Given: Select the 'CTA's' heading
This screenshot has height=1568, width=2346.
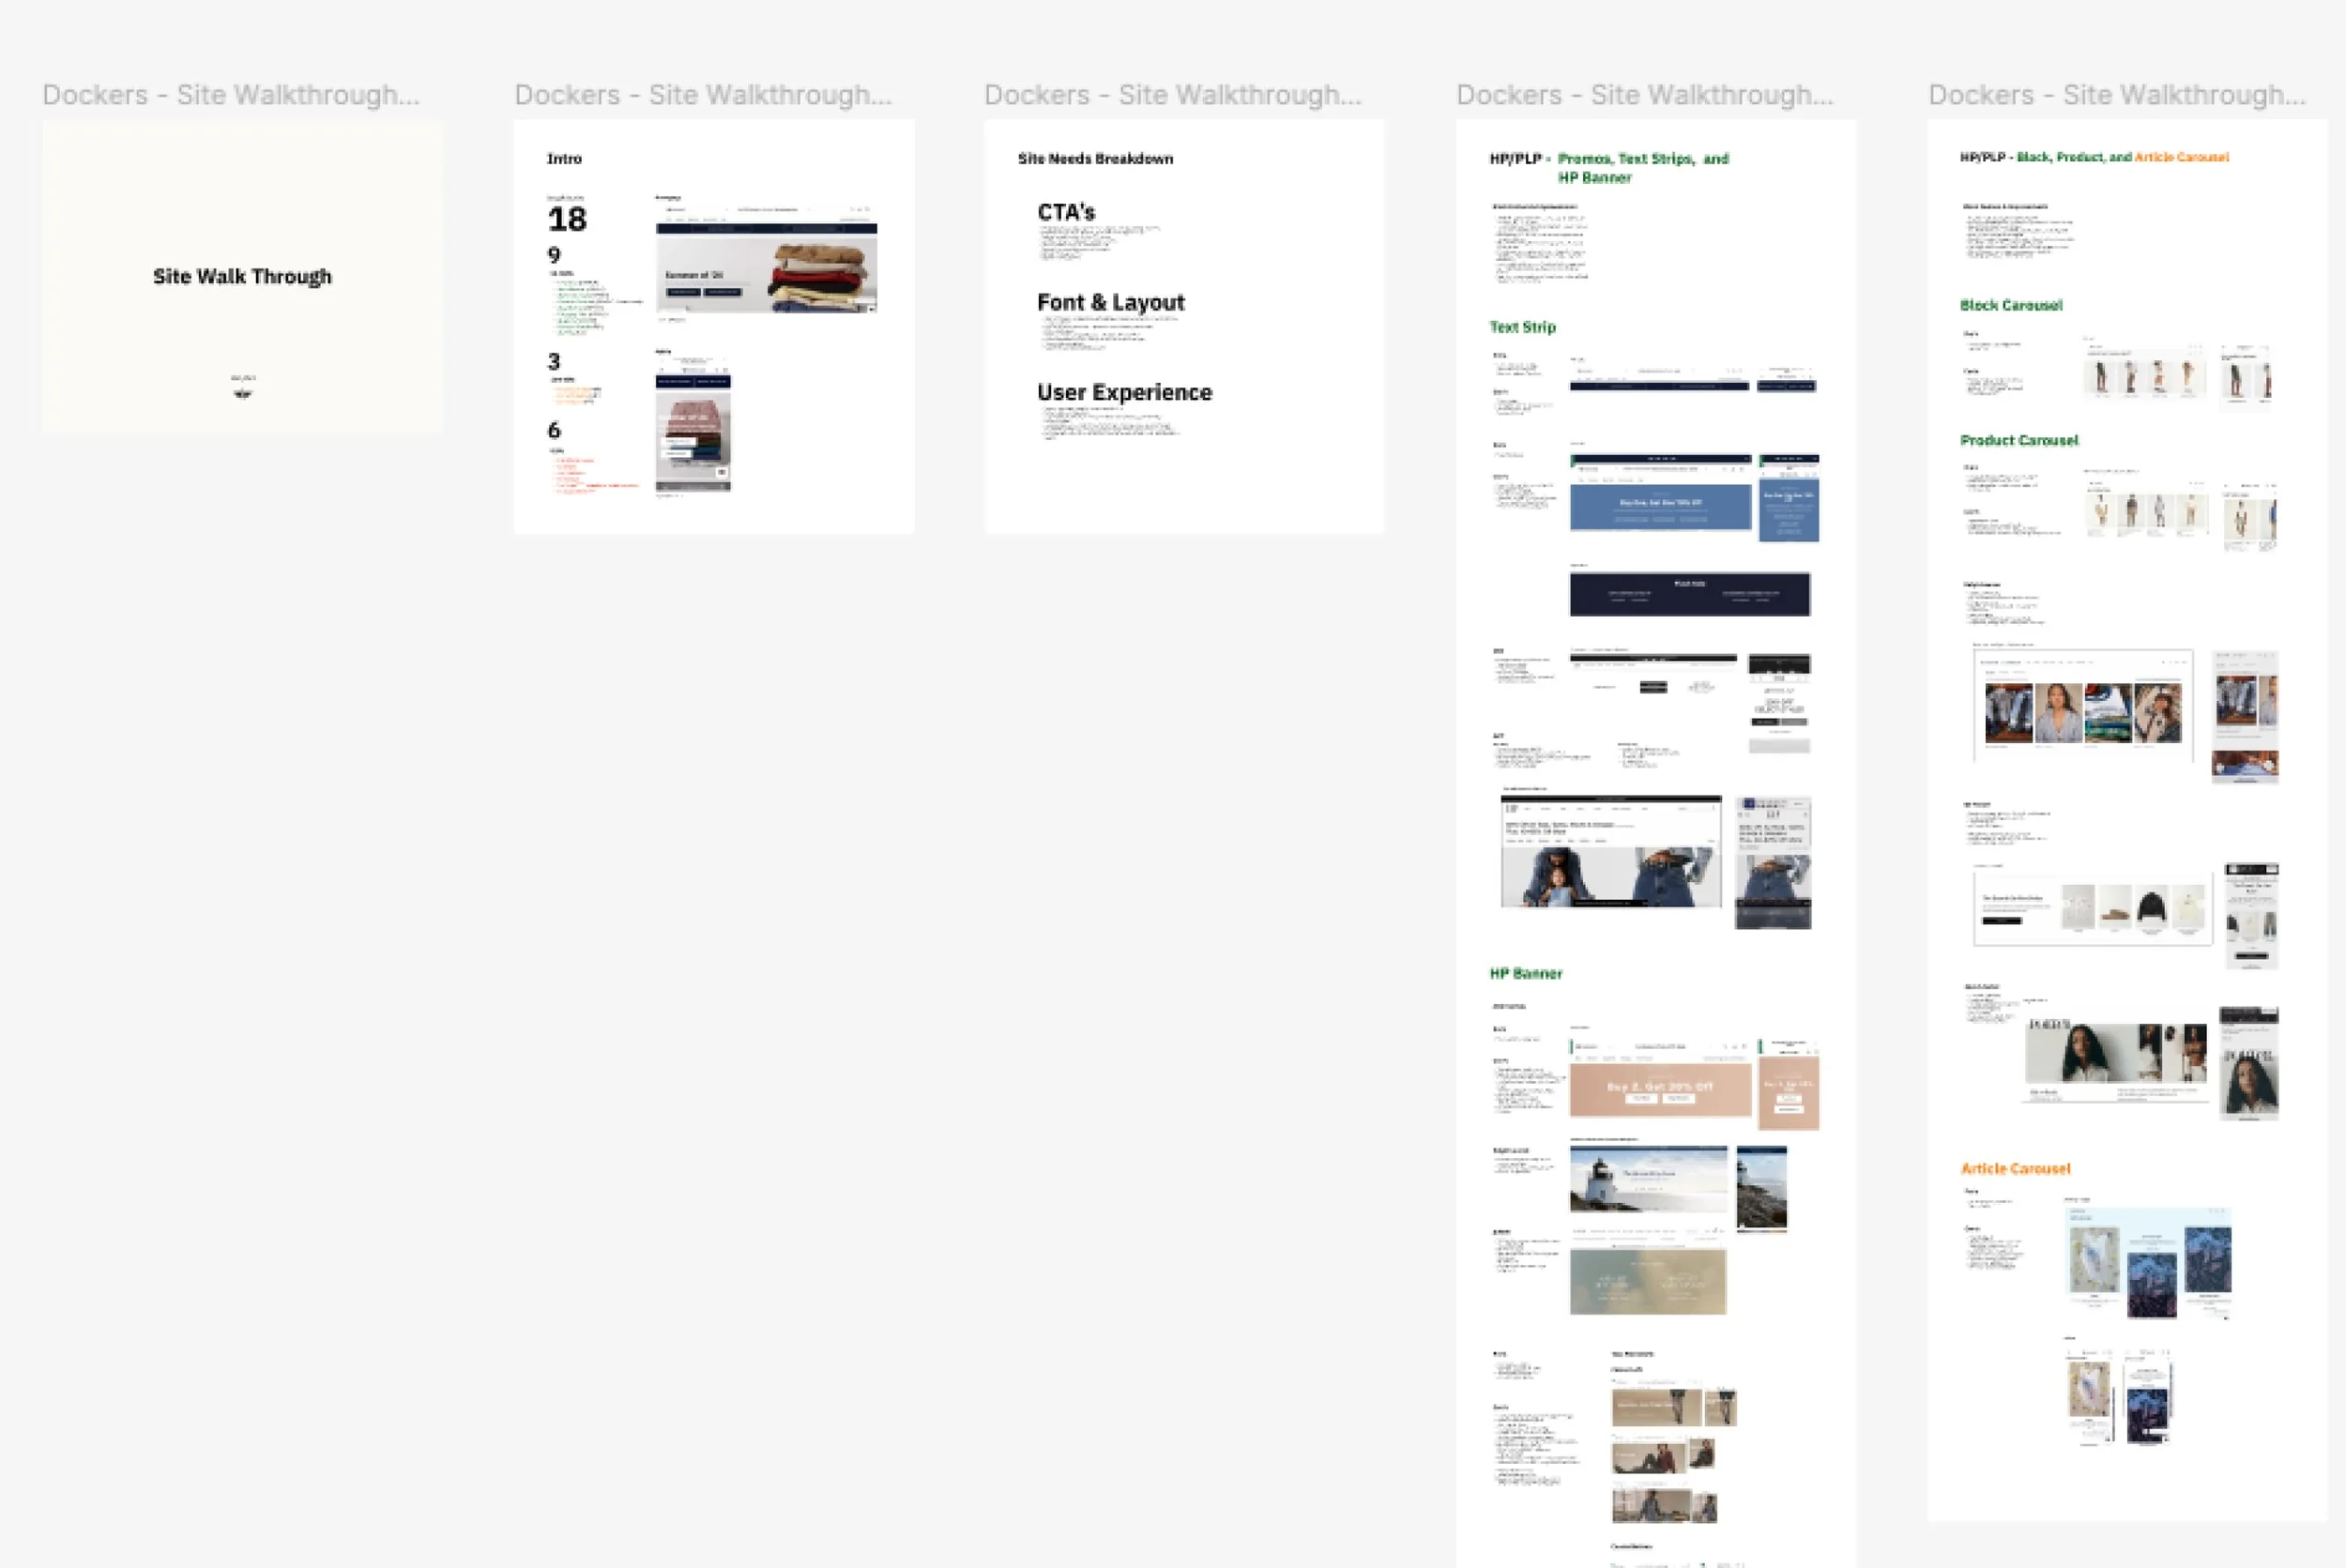Looking at the screenshot, I should (x=1066, y=212).
